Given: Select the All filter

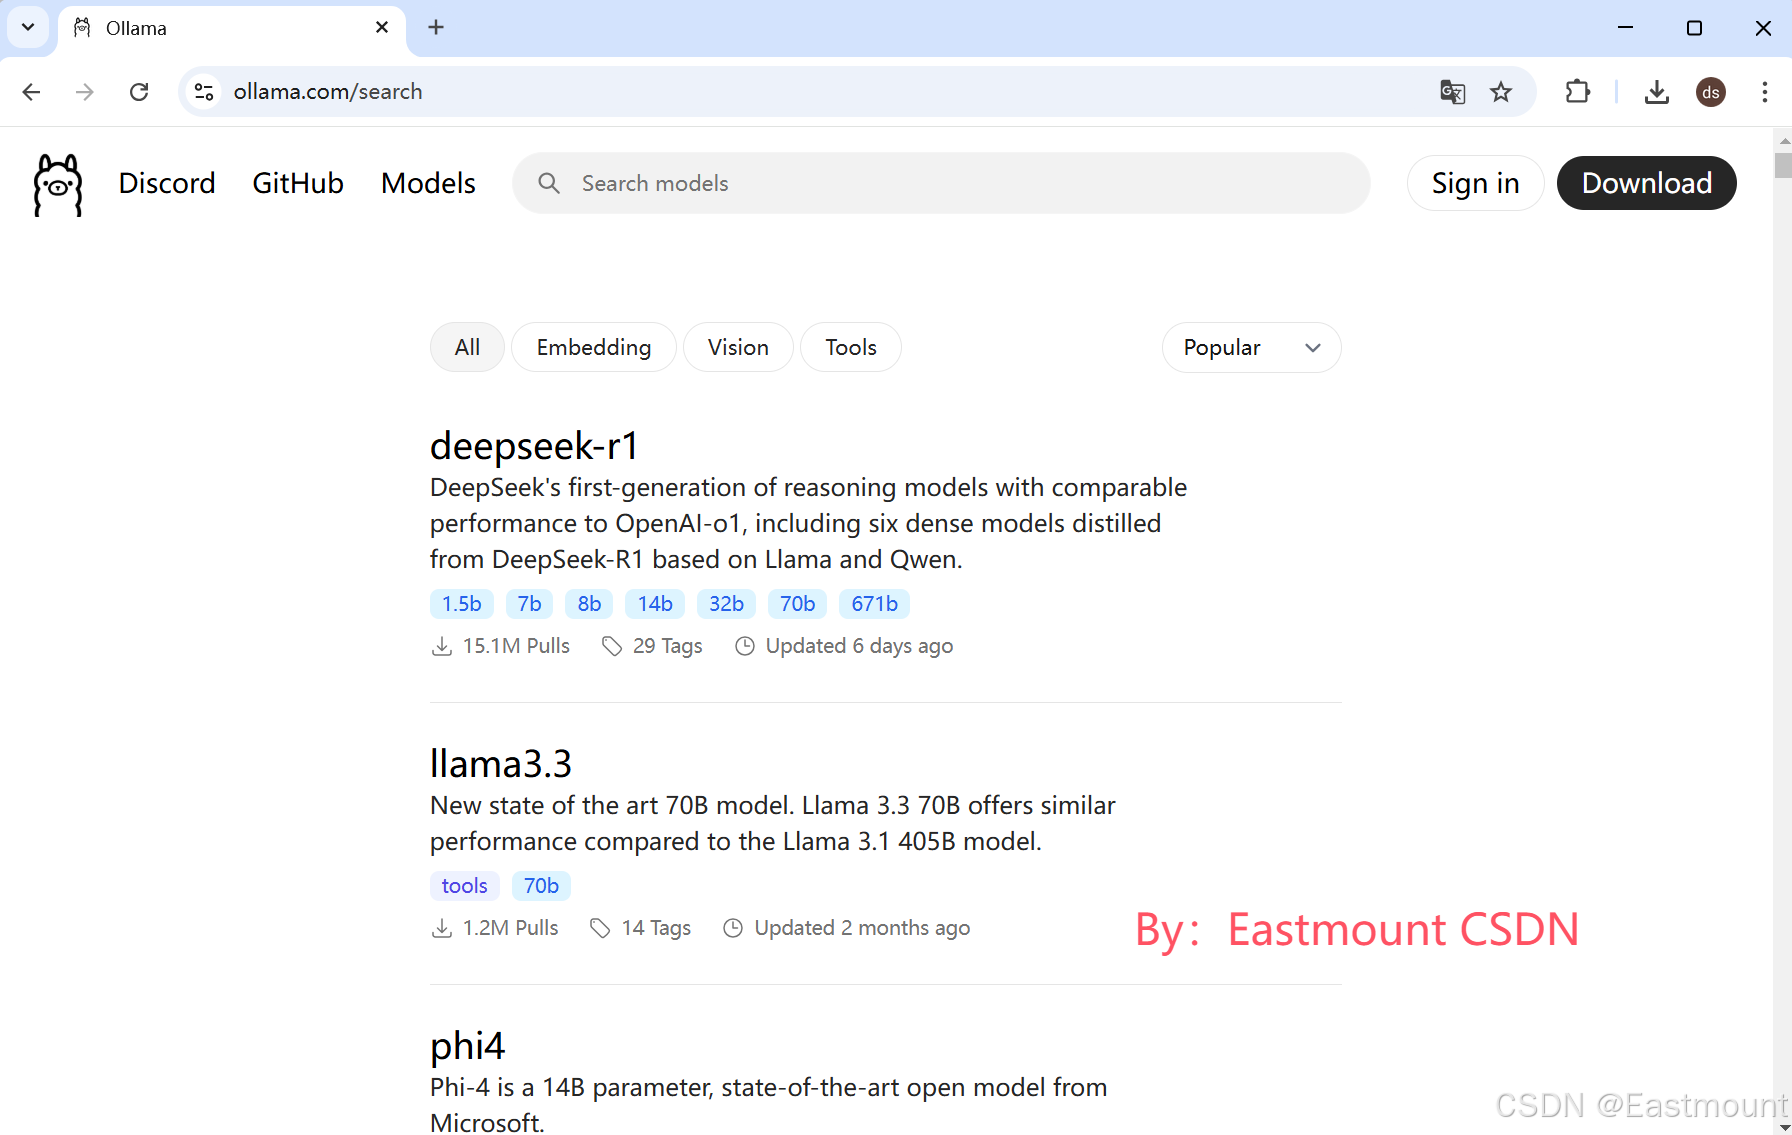Looking at the screenshot, I should (467, 347).
